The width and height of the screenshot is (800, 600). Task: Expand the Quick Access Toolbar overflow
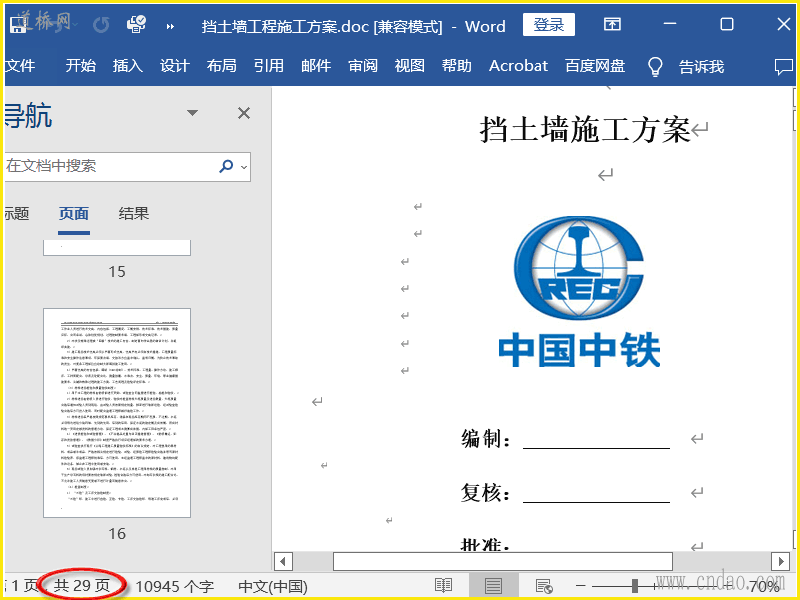tap(170, 27)
